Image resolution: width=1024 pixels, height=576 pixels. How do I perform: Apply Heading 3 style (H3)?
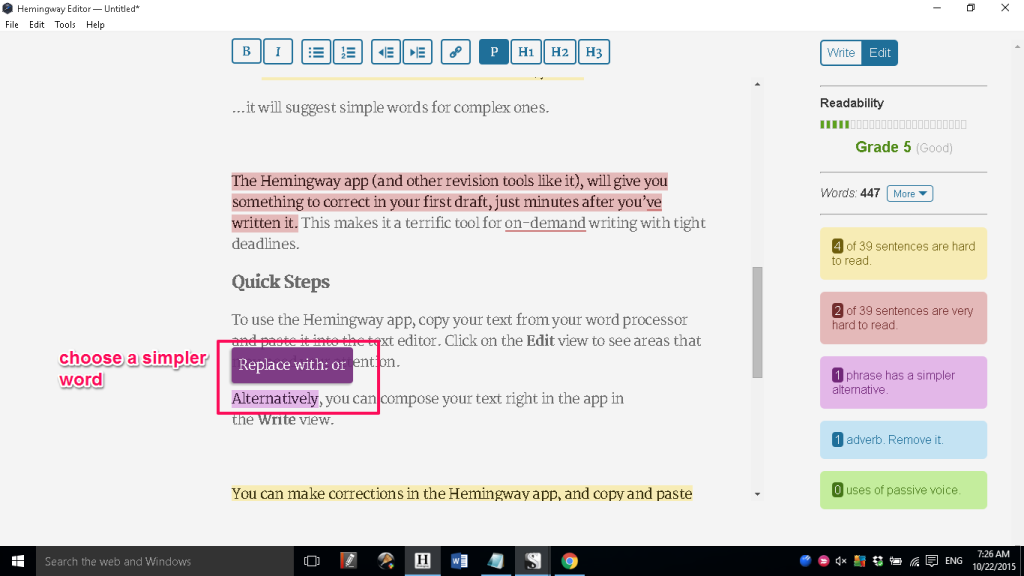[x=594, y=52]
